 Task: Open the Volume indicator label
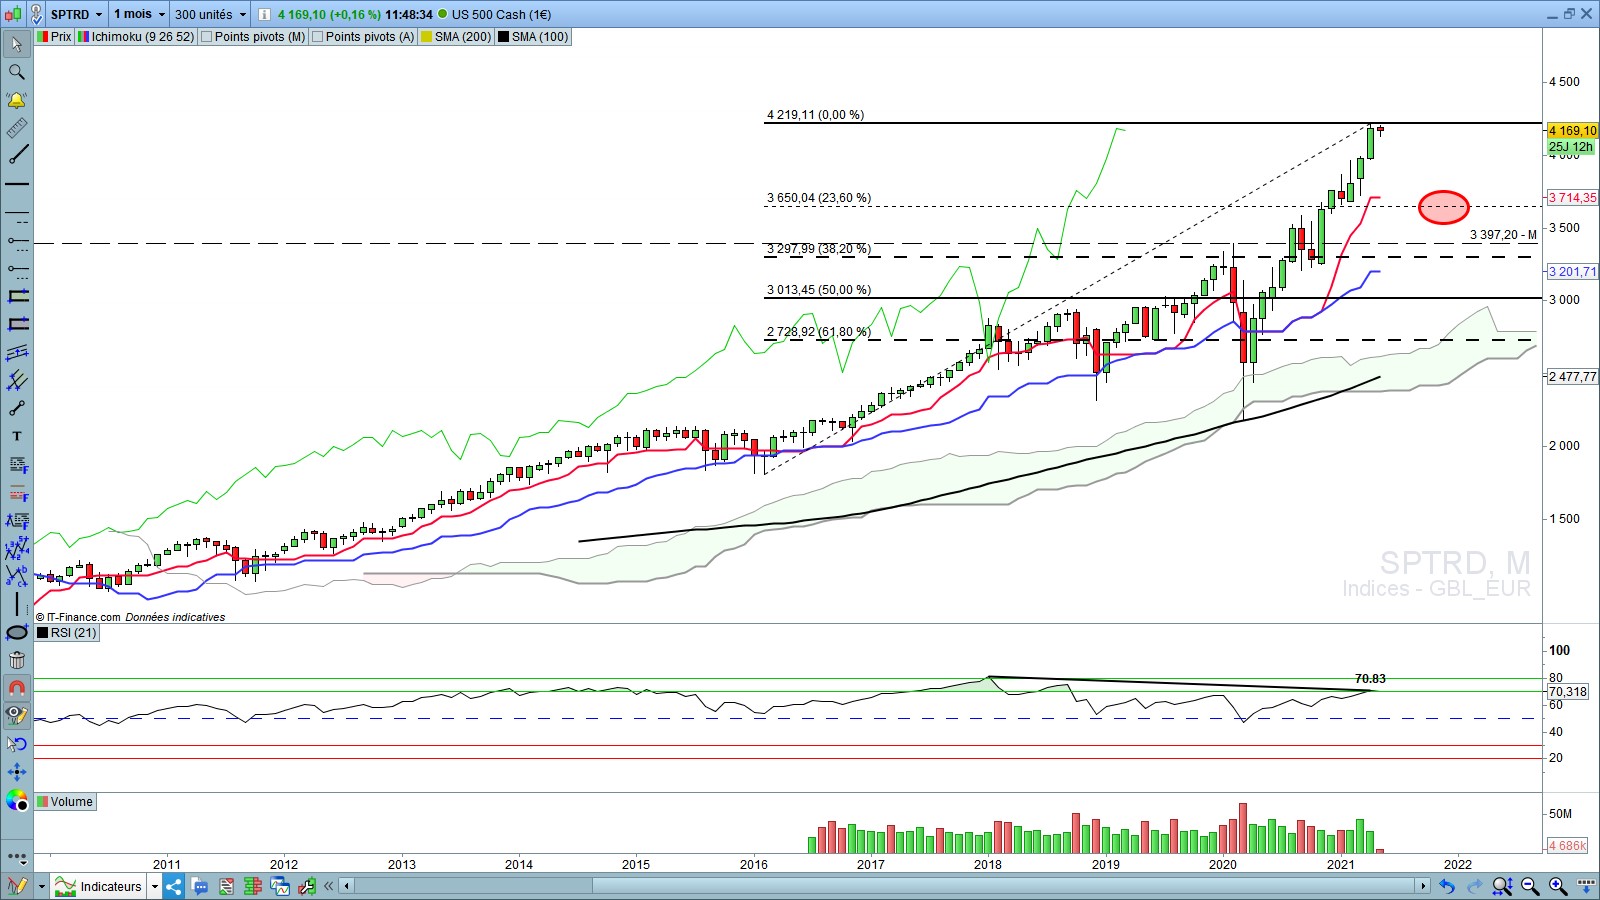pyautogui.click(x=65, y=802)
